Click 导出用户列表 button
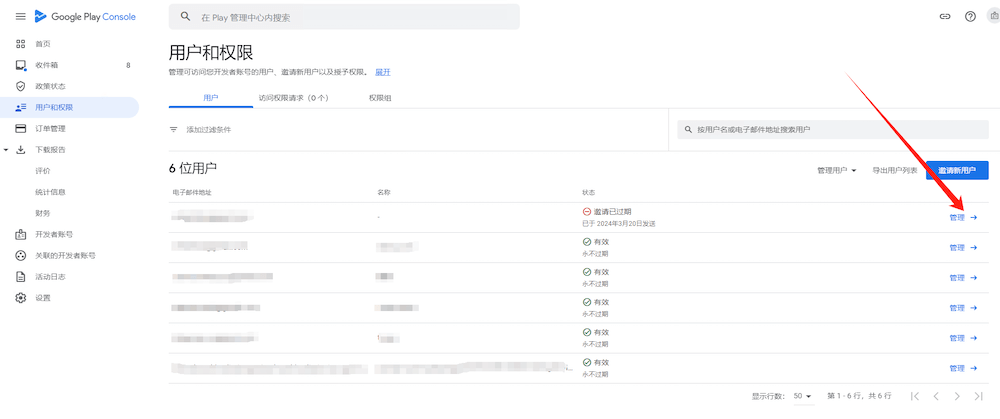 (x=894, y=171)
